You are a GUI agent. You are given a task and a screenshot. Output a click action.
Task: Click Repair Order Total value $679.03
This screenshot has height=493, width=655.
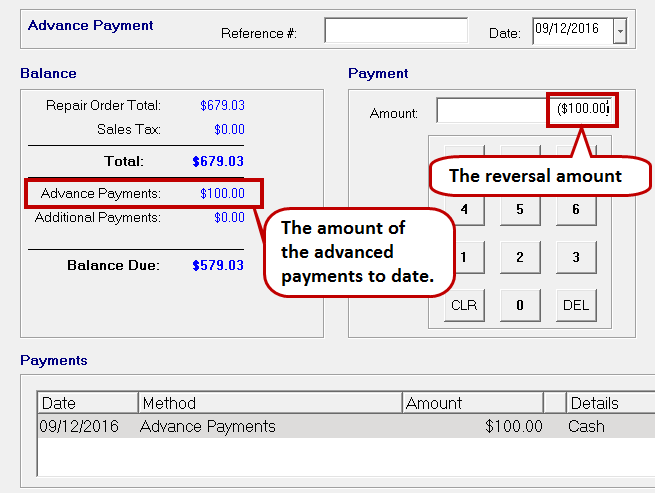pos(222,105)
